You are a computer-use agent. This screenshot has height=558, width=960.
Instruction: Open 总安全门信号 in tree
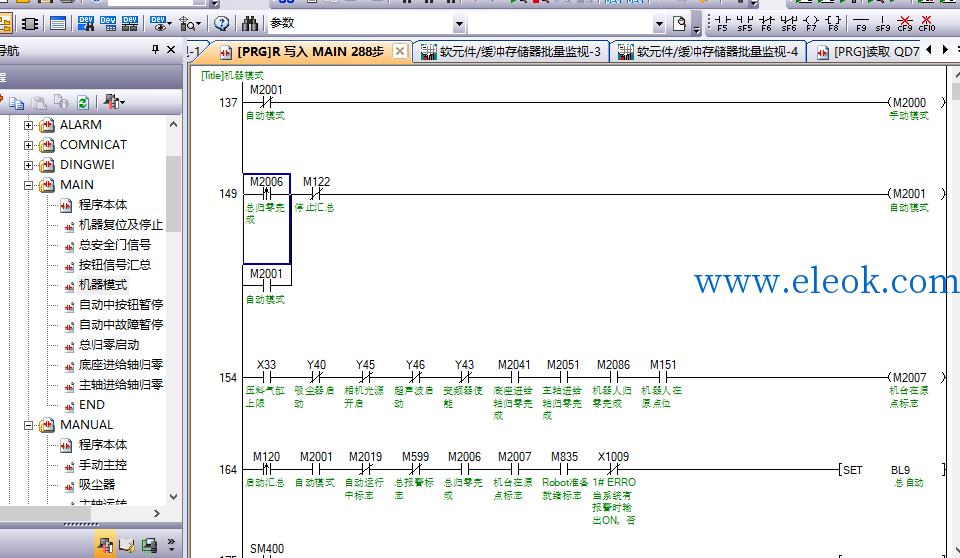click(x=114, y=245)
